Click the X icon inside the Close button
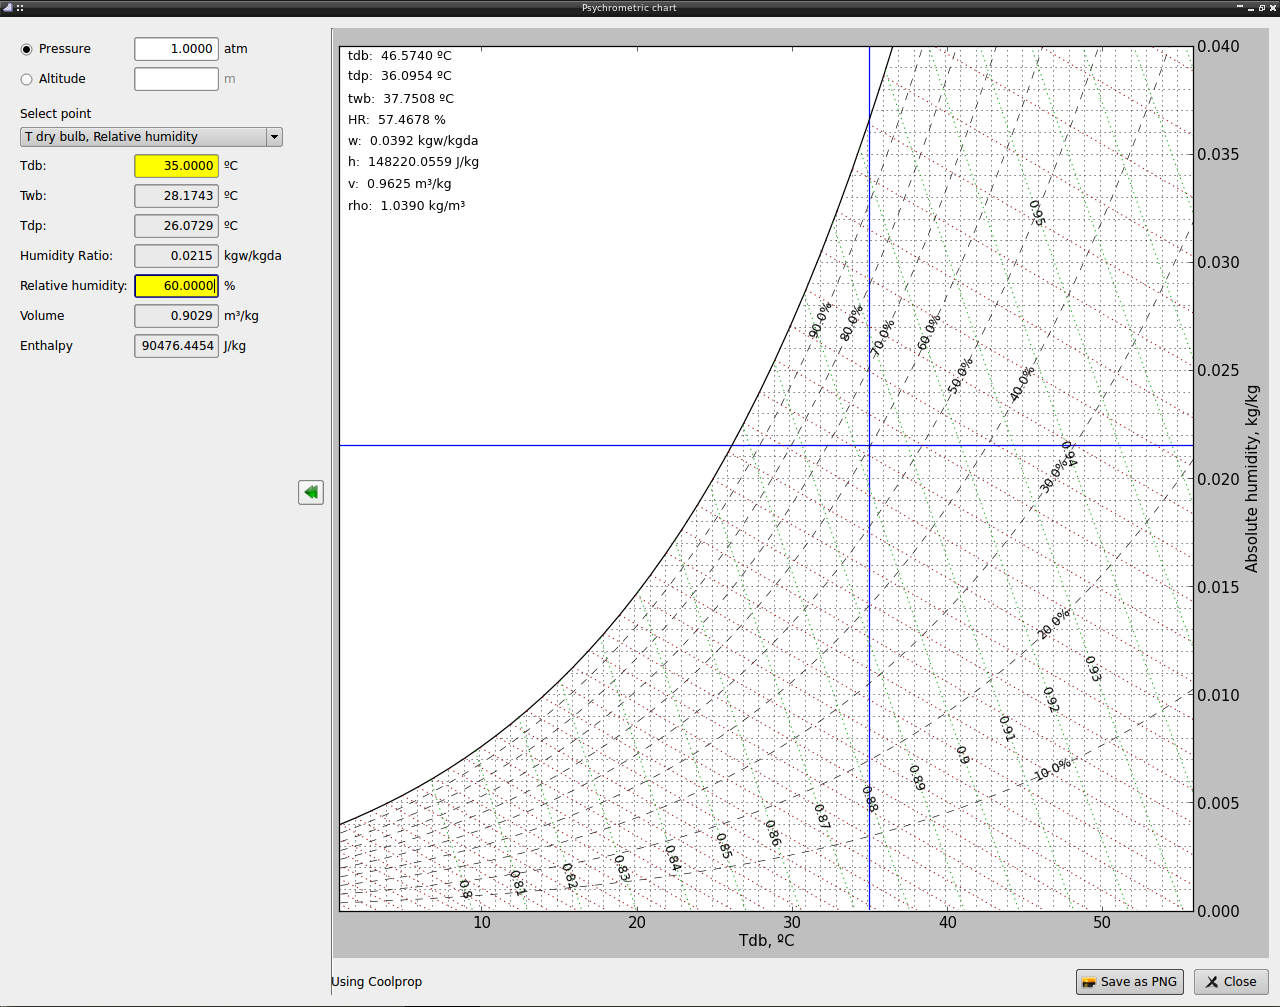Image resolution: width=1280 pixels, height=1007 pixels. point(1213,982)
